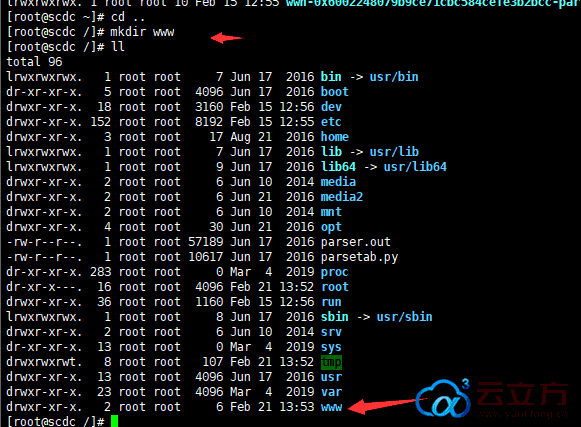Click the usr/lib64 symlink target
This screenshot has height=427, width=581.
click(415, 167)
